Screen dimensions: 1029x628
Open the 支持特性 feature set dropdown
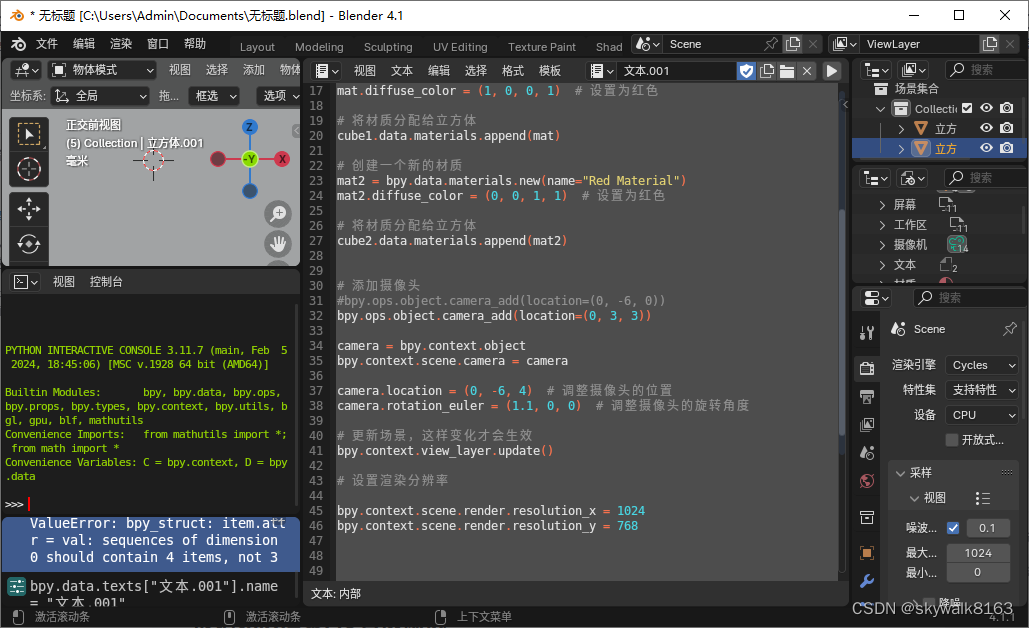coord(982,390)
